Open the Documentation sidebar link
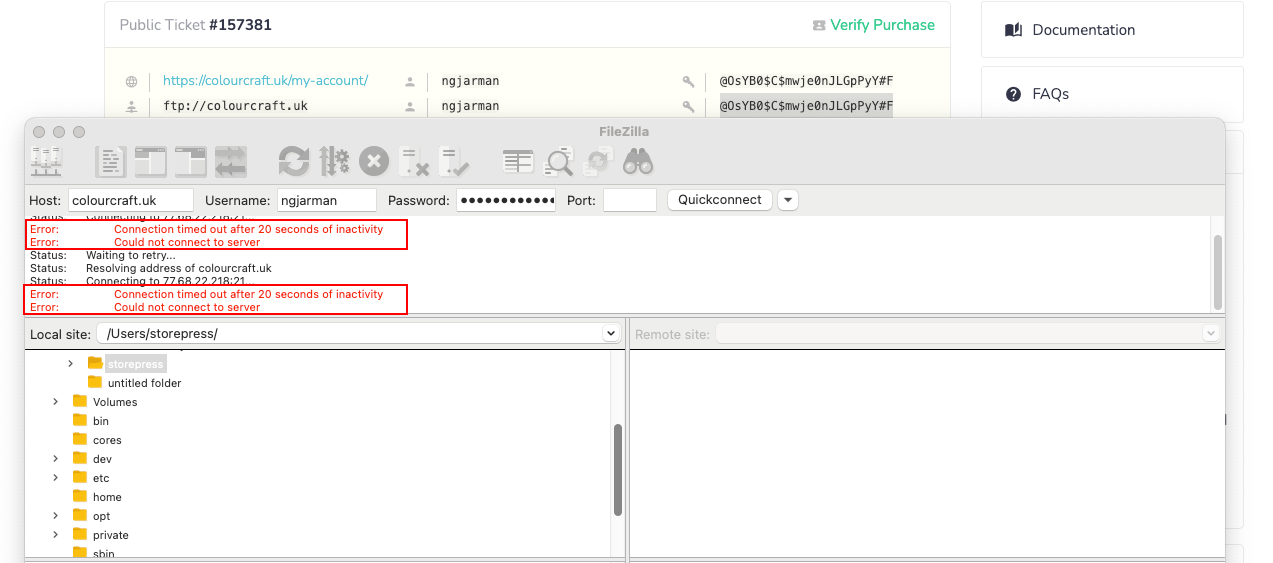This screenshot has height=563, width=1273. tap(1083, 30)
